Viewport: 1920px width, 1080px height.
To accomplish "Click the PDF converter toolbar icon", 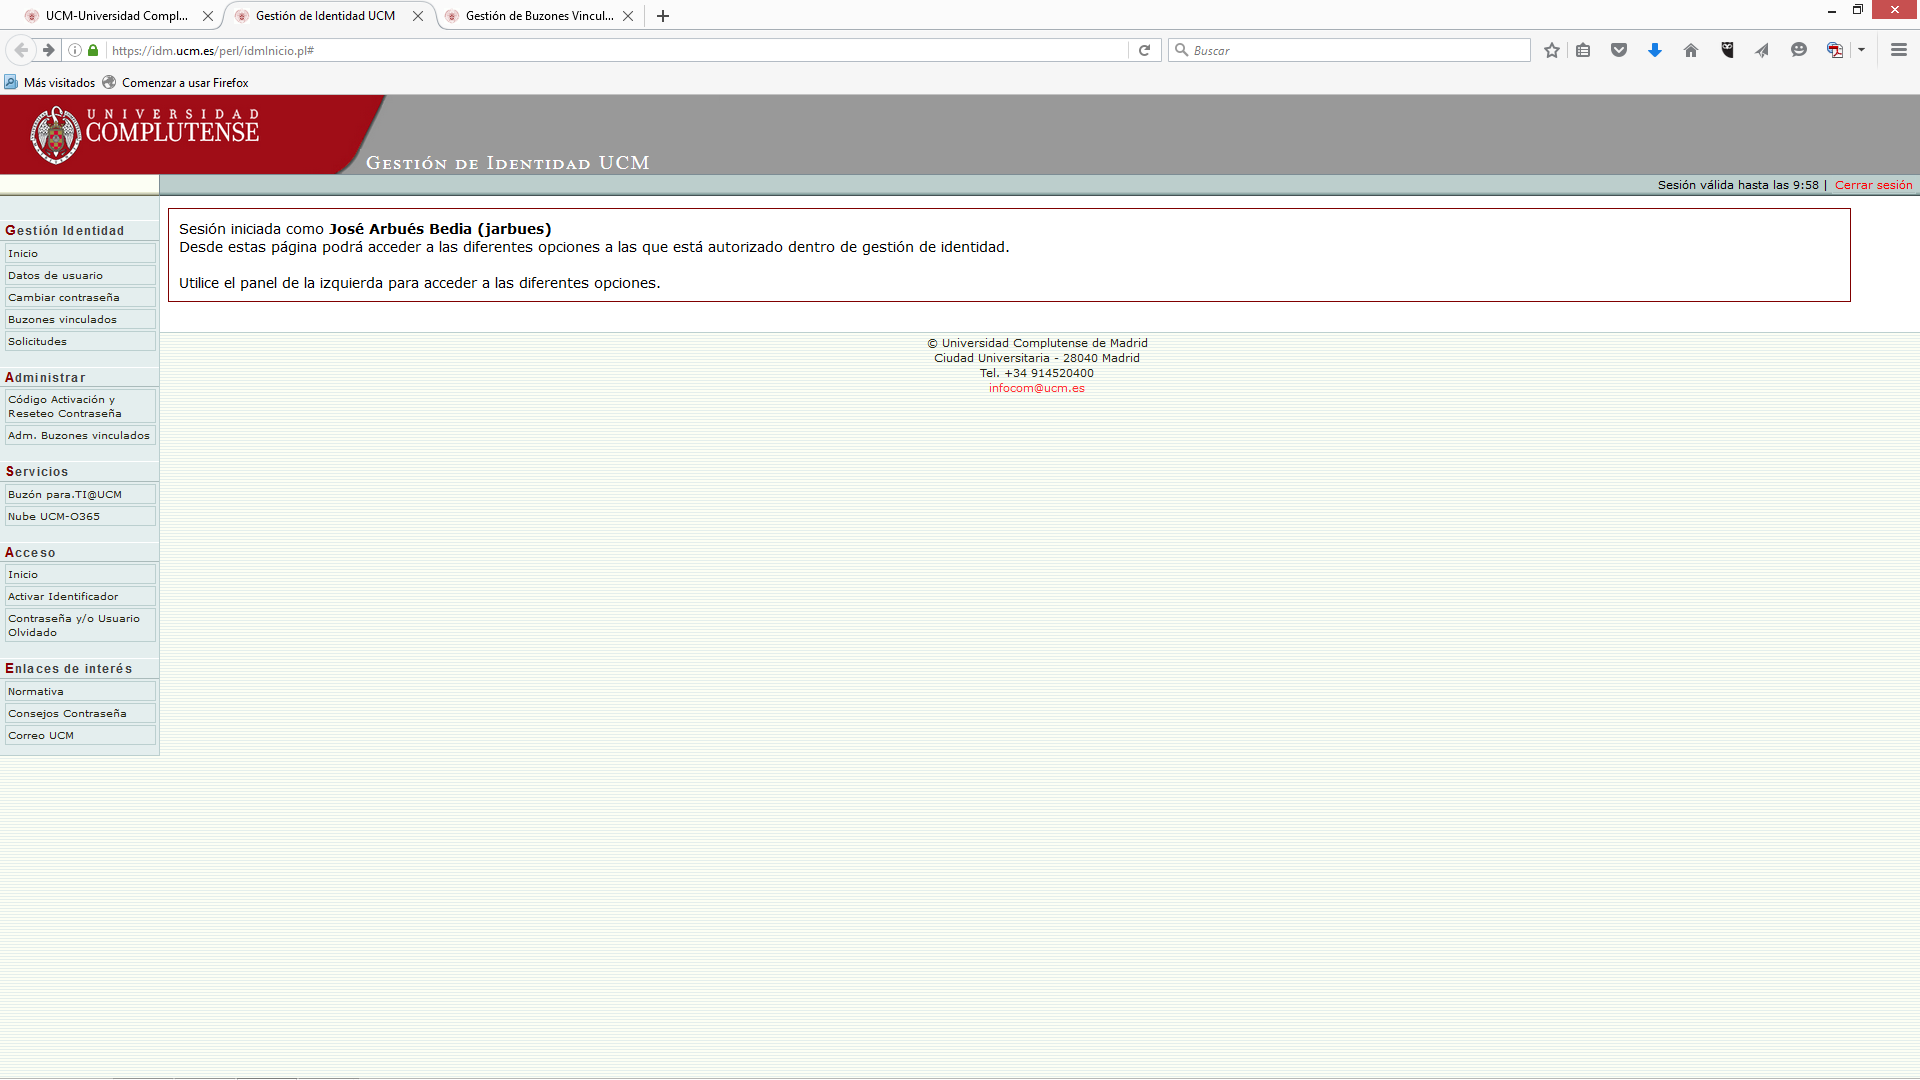I will point(1834,50).
